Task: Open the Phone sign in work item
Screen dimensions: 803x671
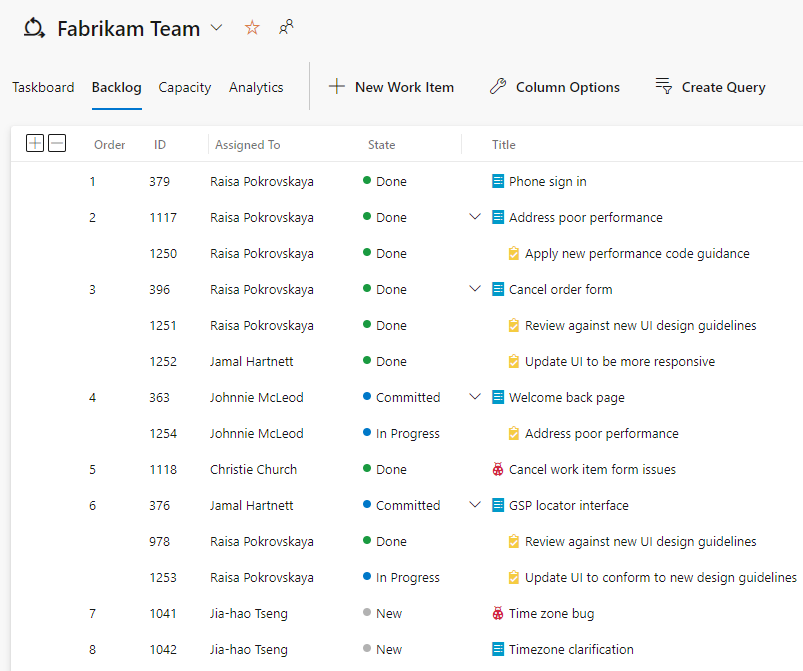Action: tap(547, 182)
